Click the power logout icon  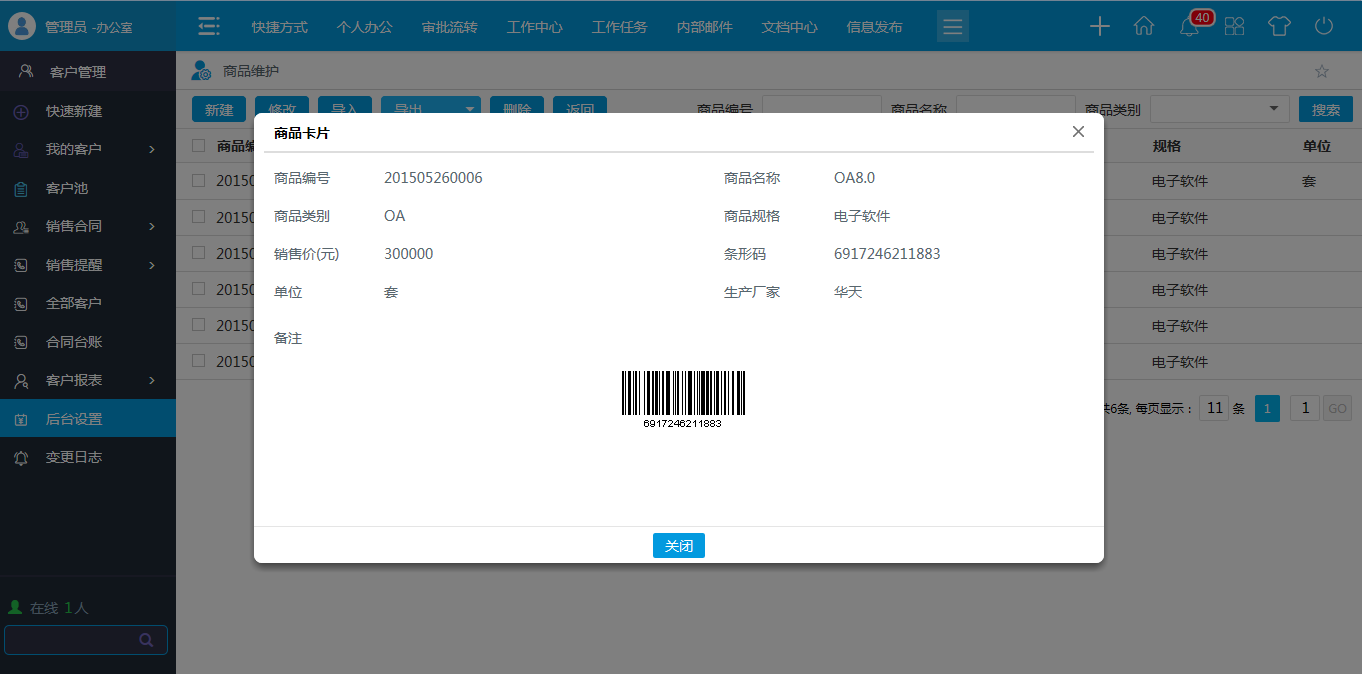point(1324,26)
